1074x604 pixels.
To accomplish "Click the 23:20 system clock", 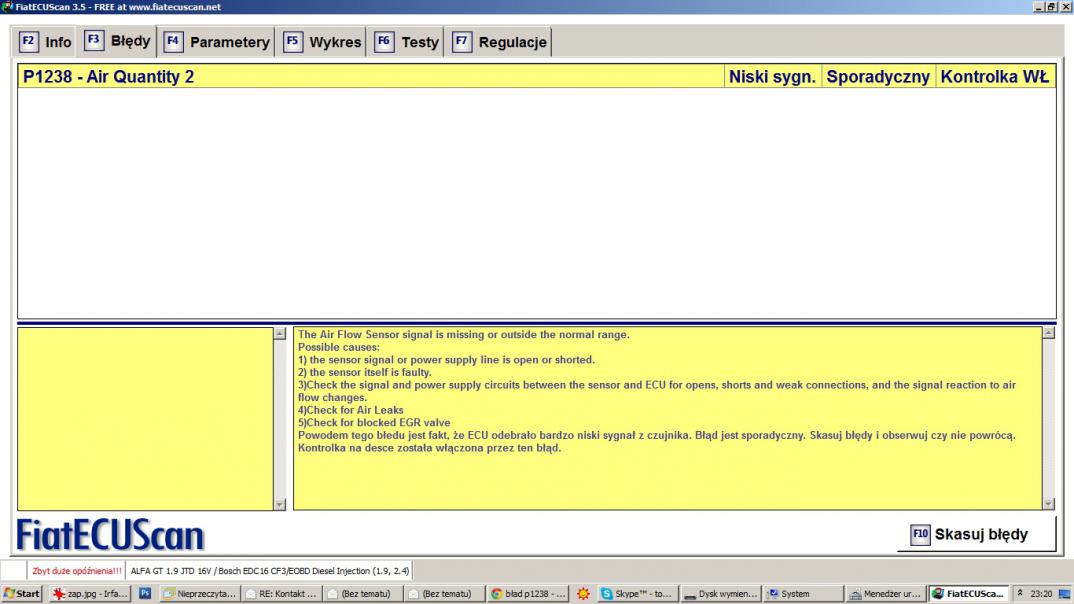I will point(1041,594).
